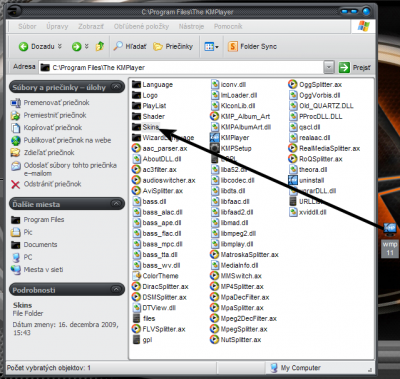Open the views mode dropdown button
This screenshot has height=379, width=400.
tap(211, 47)
